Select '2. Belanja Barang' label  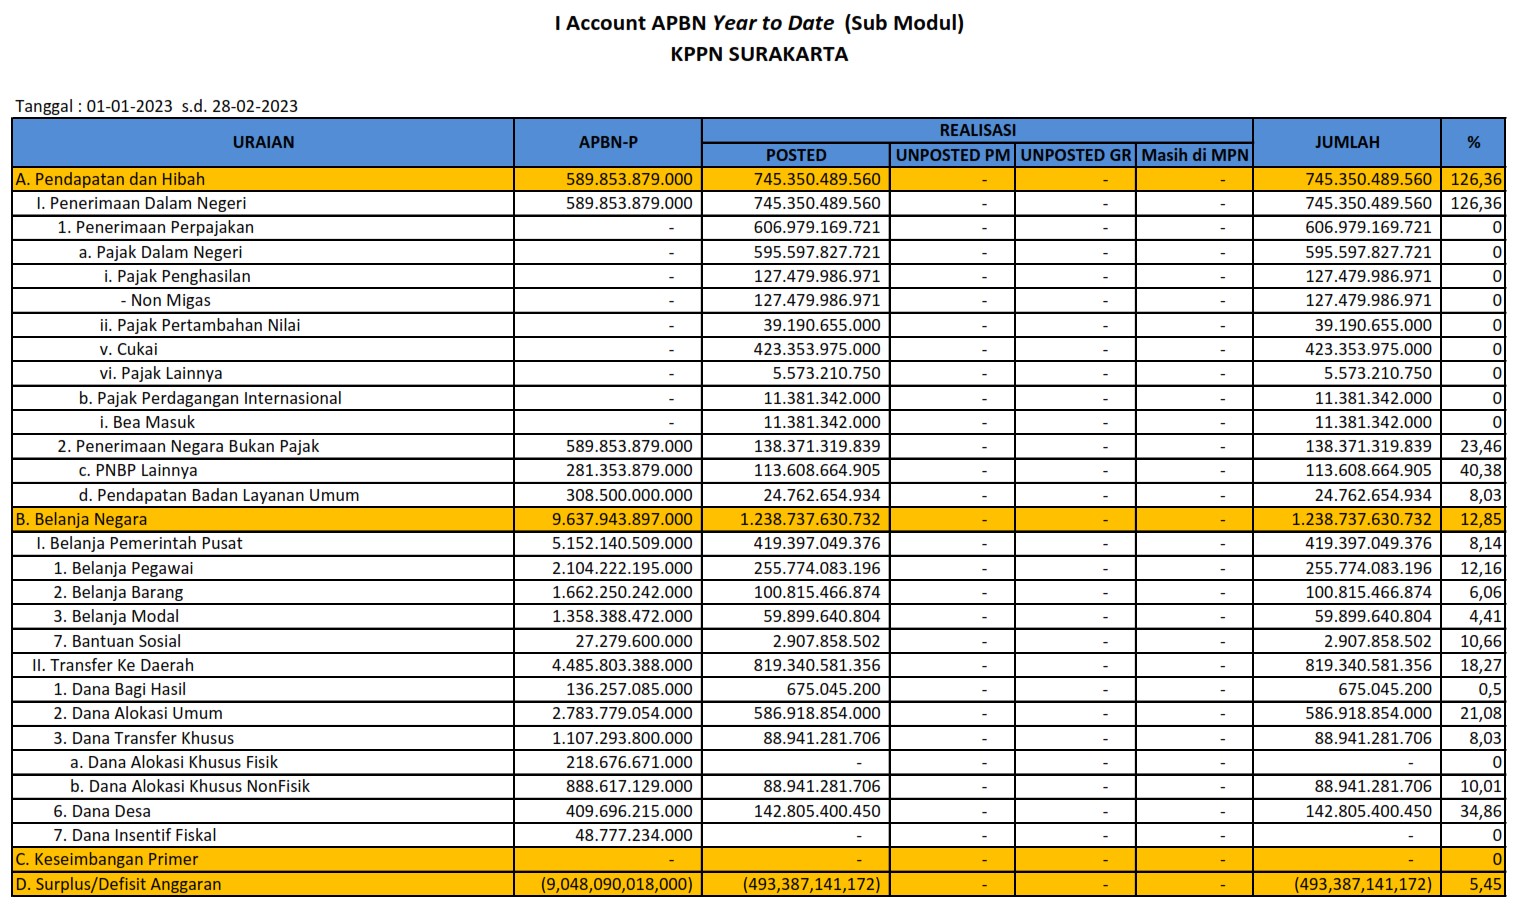(x=118, y=592)
